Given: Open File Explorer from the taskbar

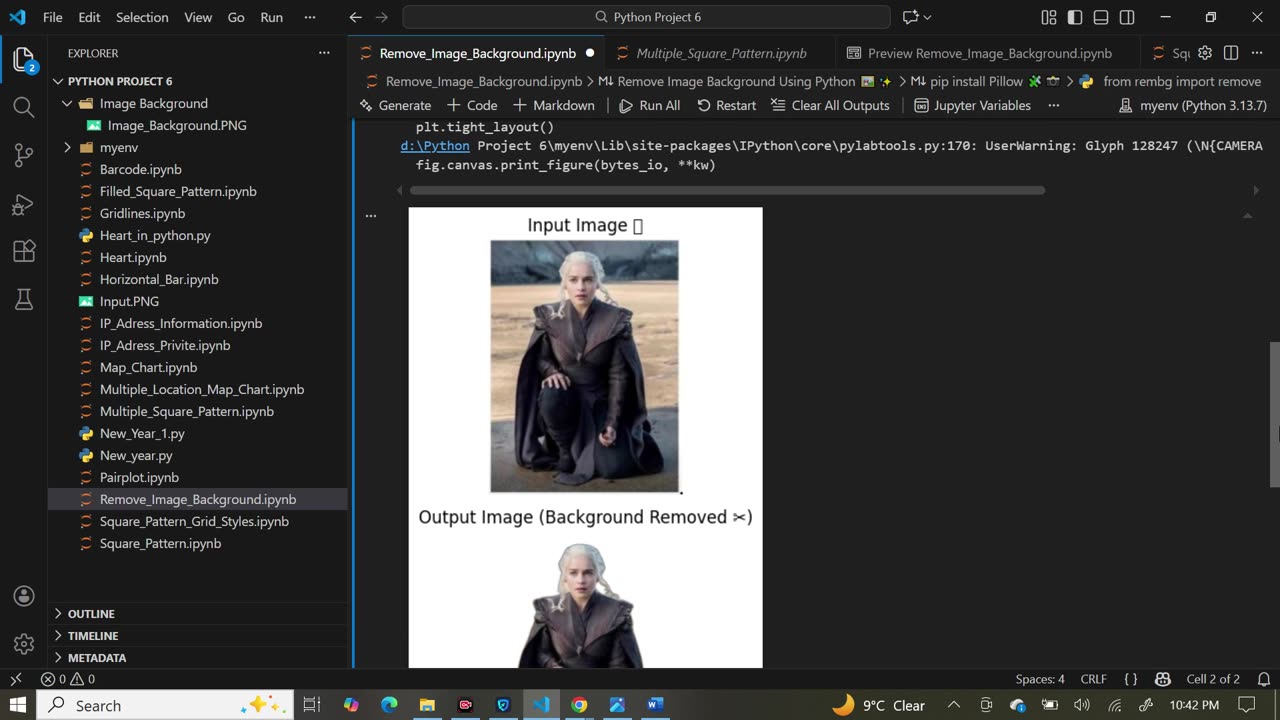Looking at the screenshot, I should click(427, 705).
